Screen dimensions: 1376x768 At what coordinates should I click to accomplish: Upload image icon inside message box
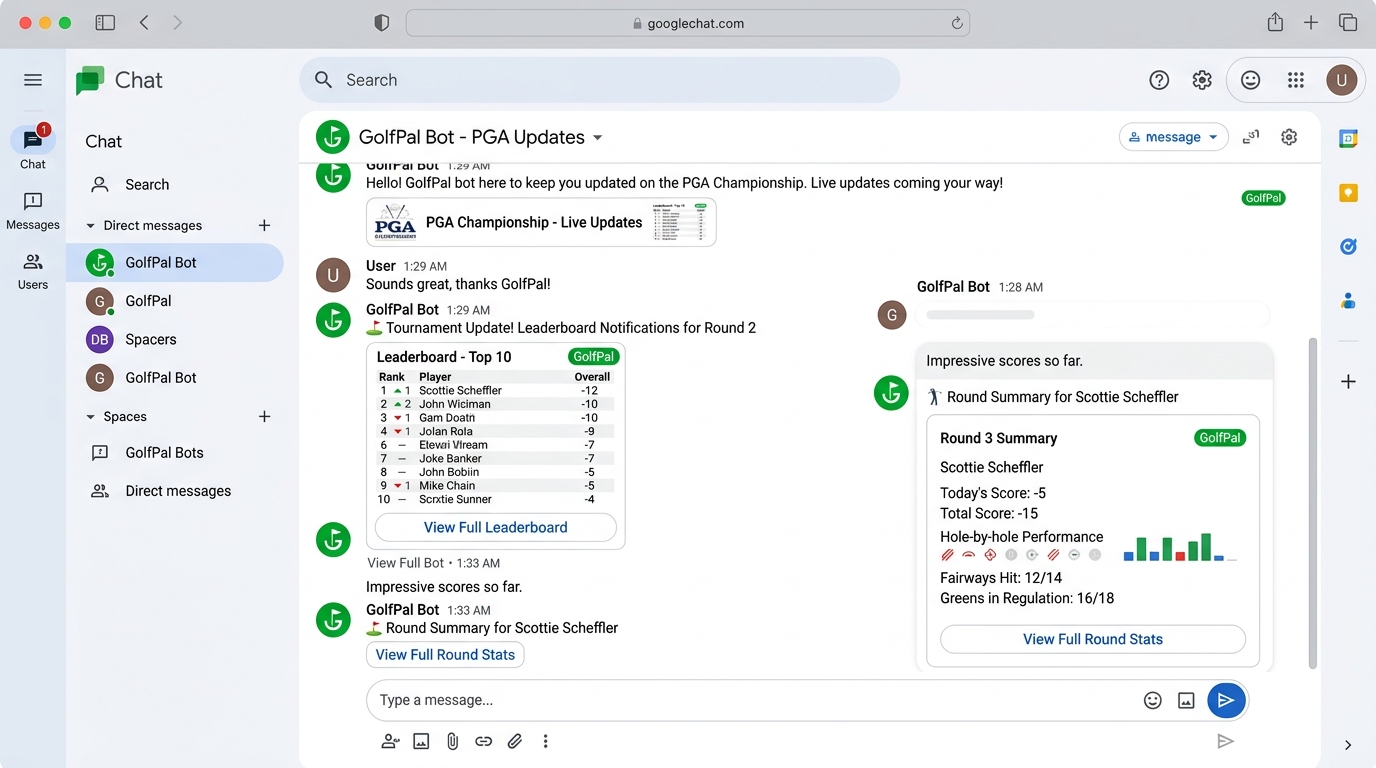point(1186,701)
